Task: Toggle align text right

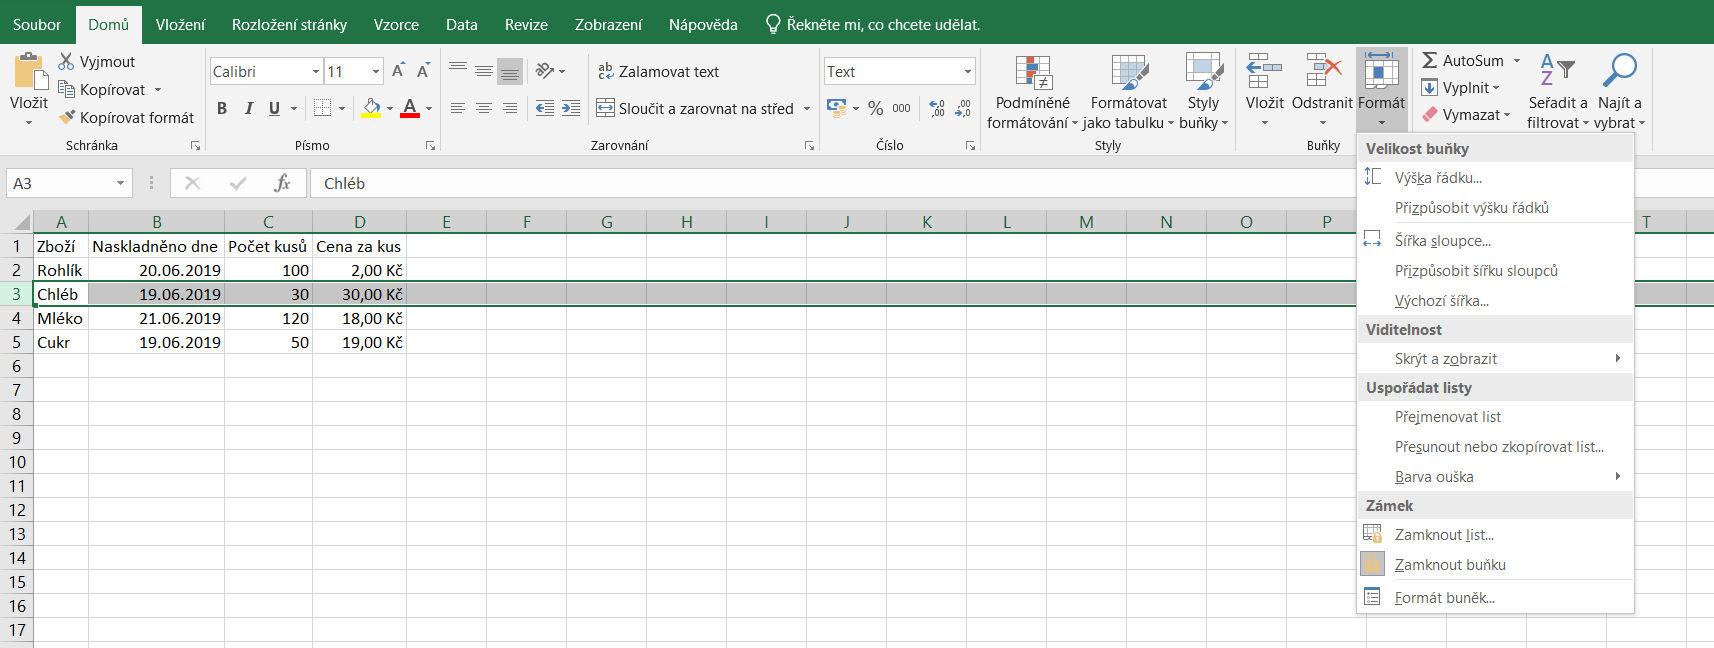Action: click(510, 108)
